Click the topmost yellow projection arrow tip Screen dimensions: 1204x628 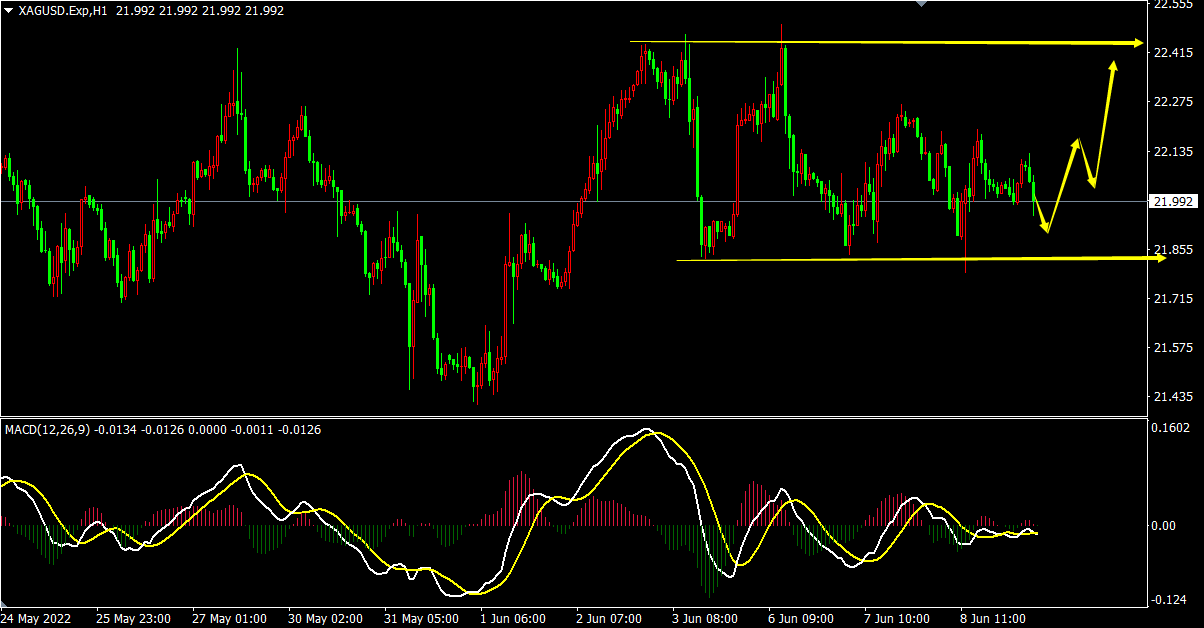(x=1114, y=64)
